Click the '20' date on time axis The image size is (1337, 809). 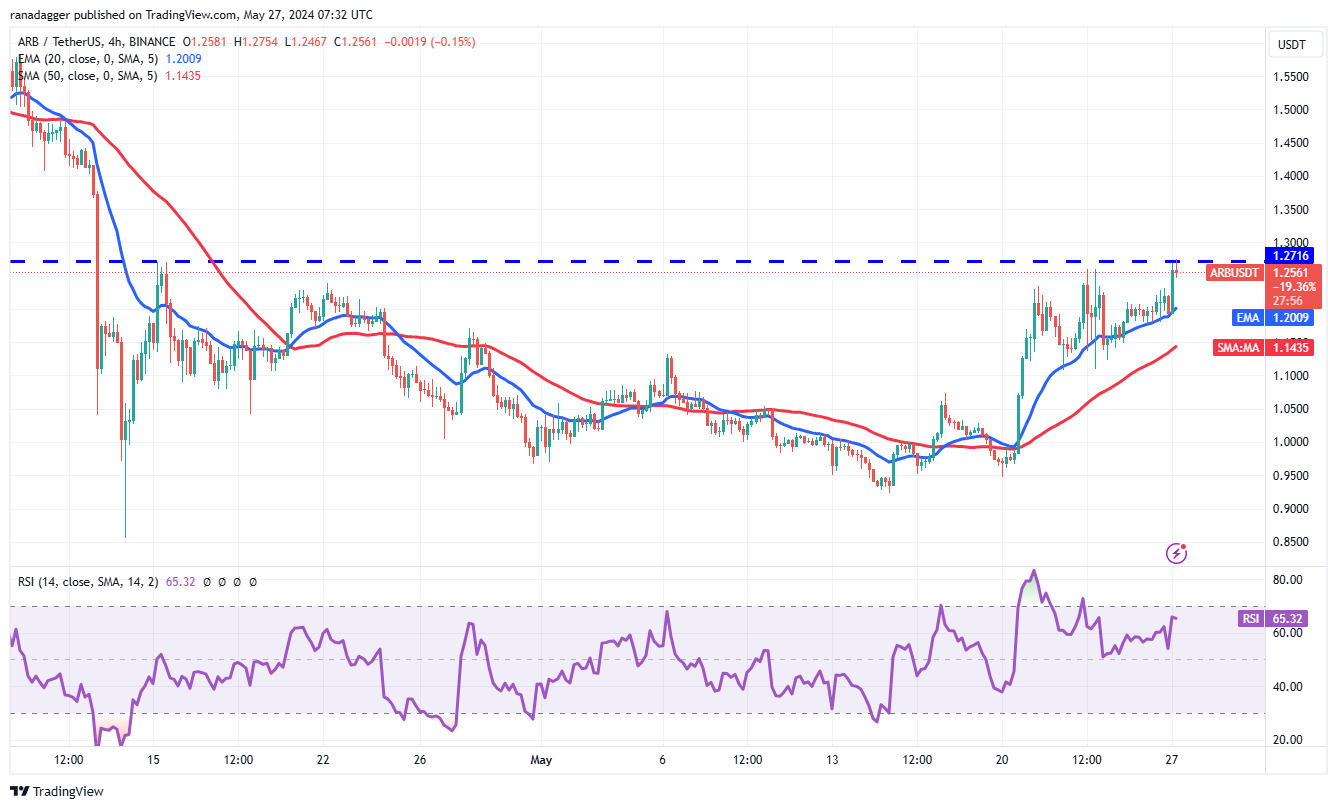1003,759
